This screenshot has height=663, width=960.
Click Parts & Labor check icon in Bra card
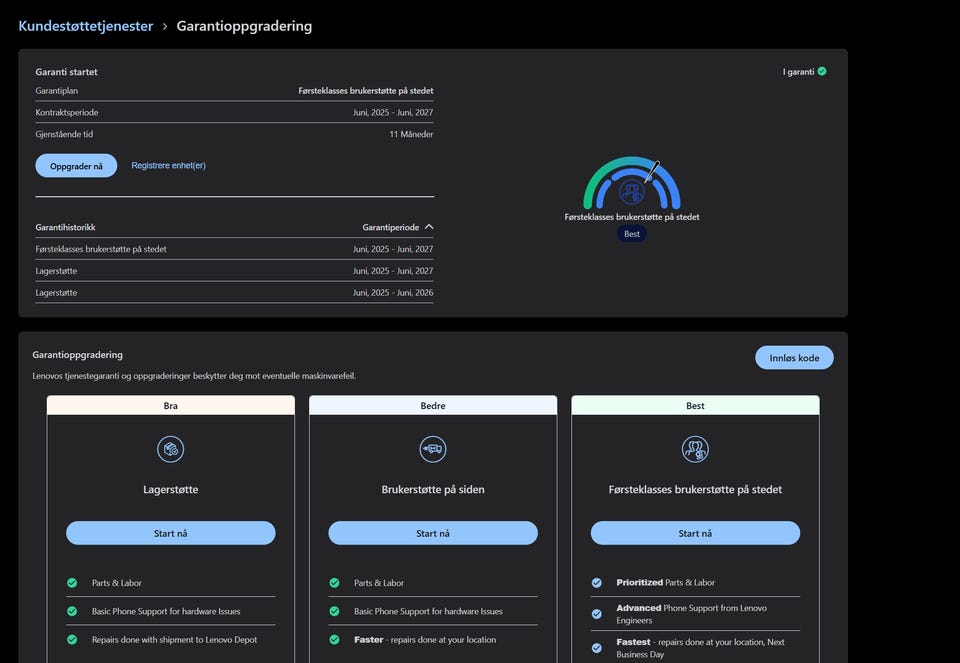[72, 583]
